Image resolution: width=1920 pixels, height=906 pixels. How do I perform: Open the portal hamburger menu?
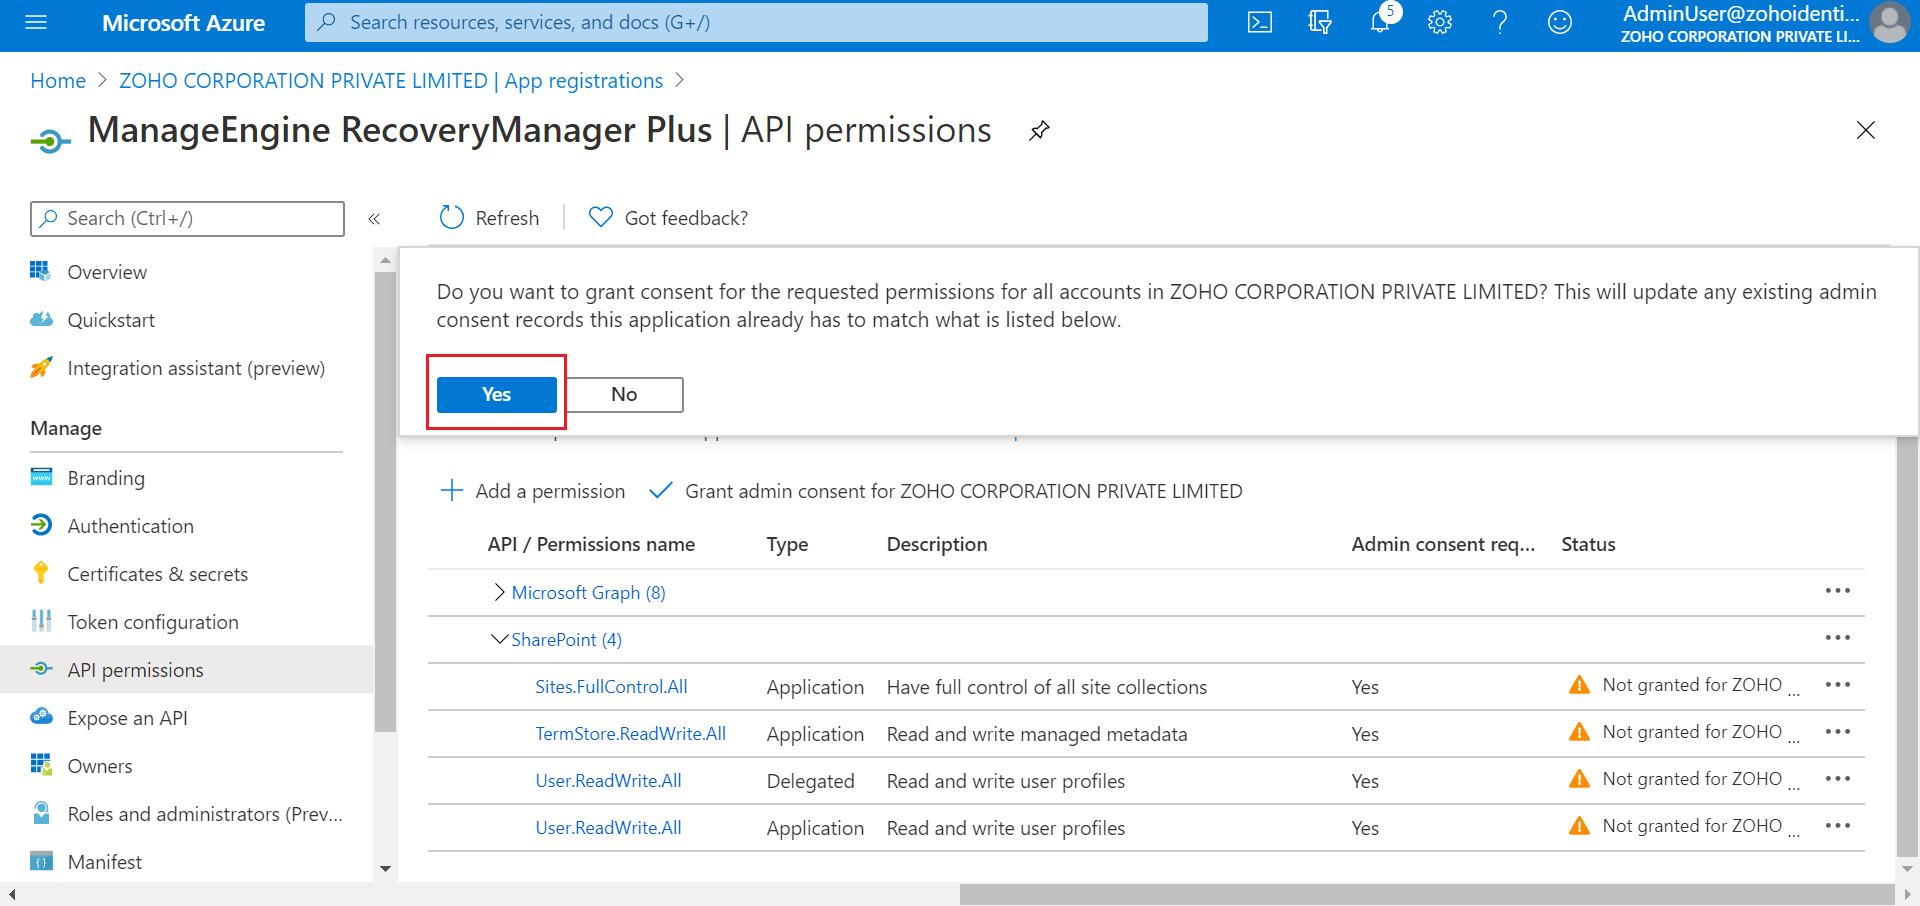point(36,22)
